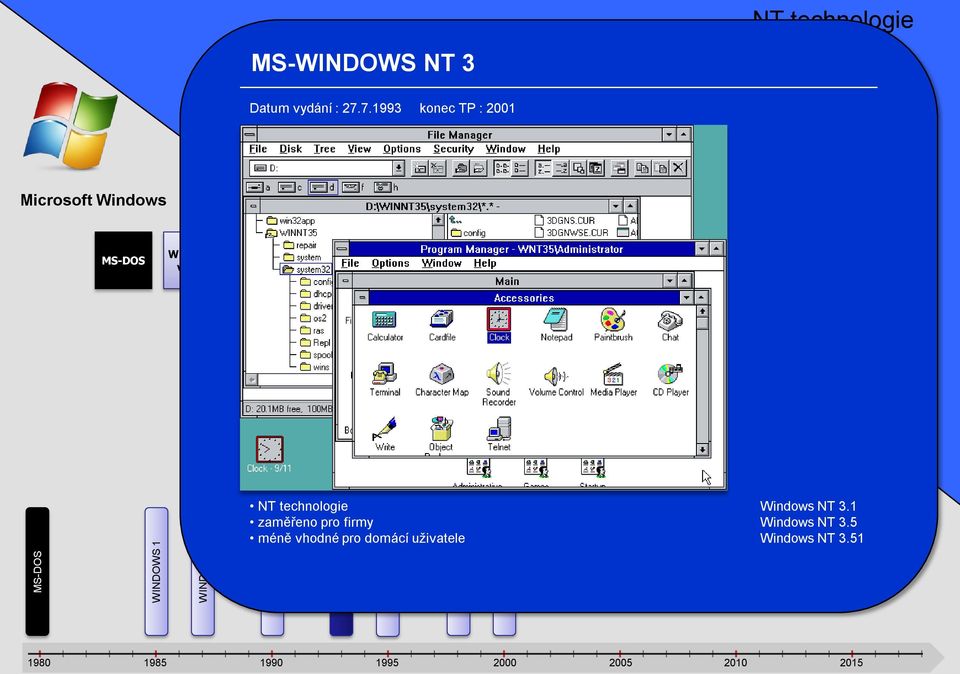Open the Security menu in File Manager
This screenshot has width=960, height=674.
(453, 149)
